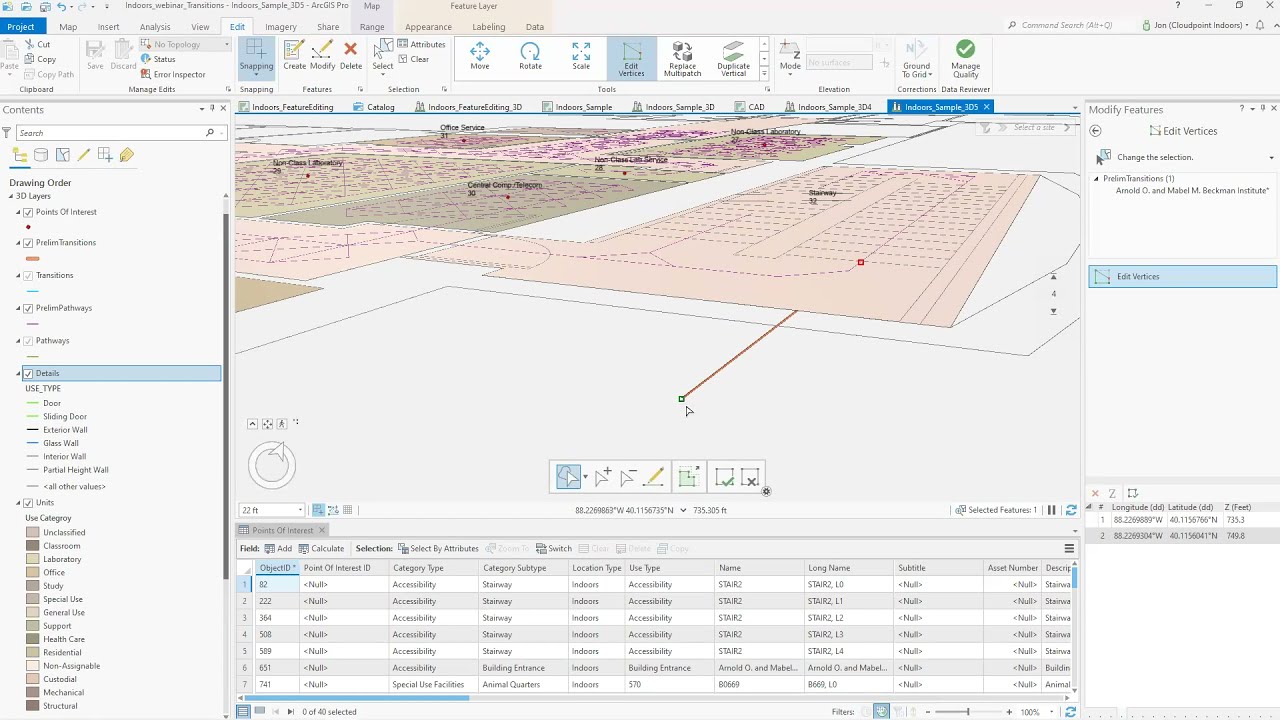Viewport: 1280px width, 720px height.
Task: Toggle Details layer visibility
Action: pos(28,373)
